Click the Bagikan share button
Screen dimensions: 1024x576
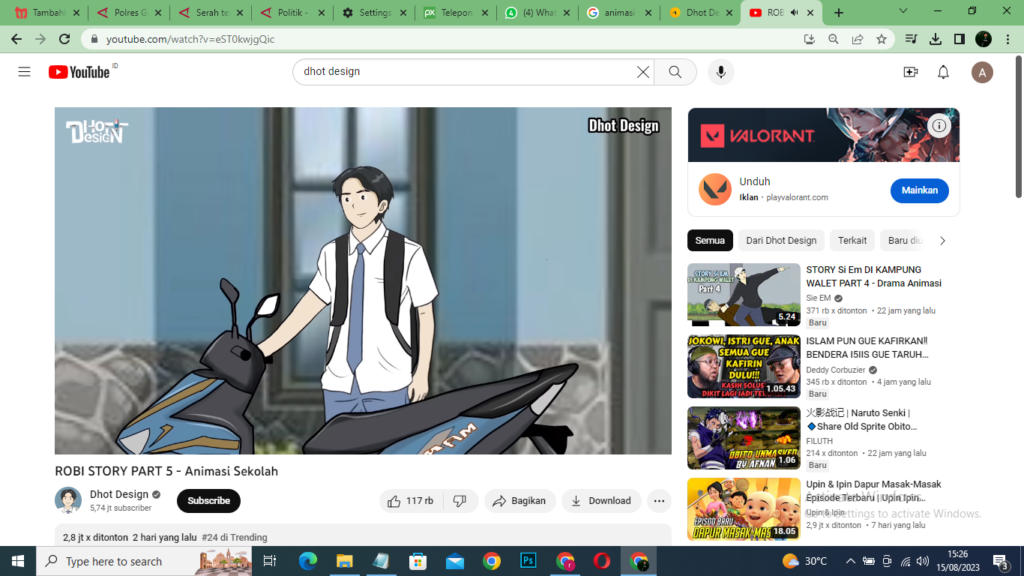click(520, 501)
